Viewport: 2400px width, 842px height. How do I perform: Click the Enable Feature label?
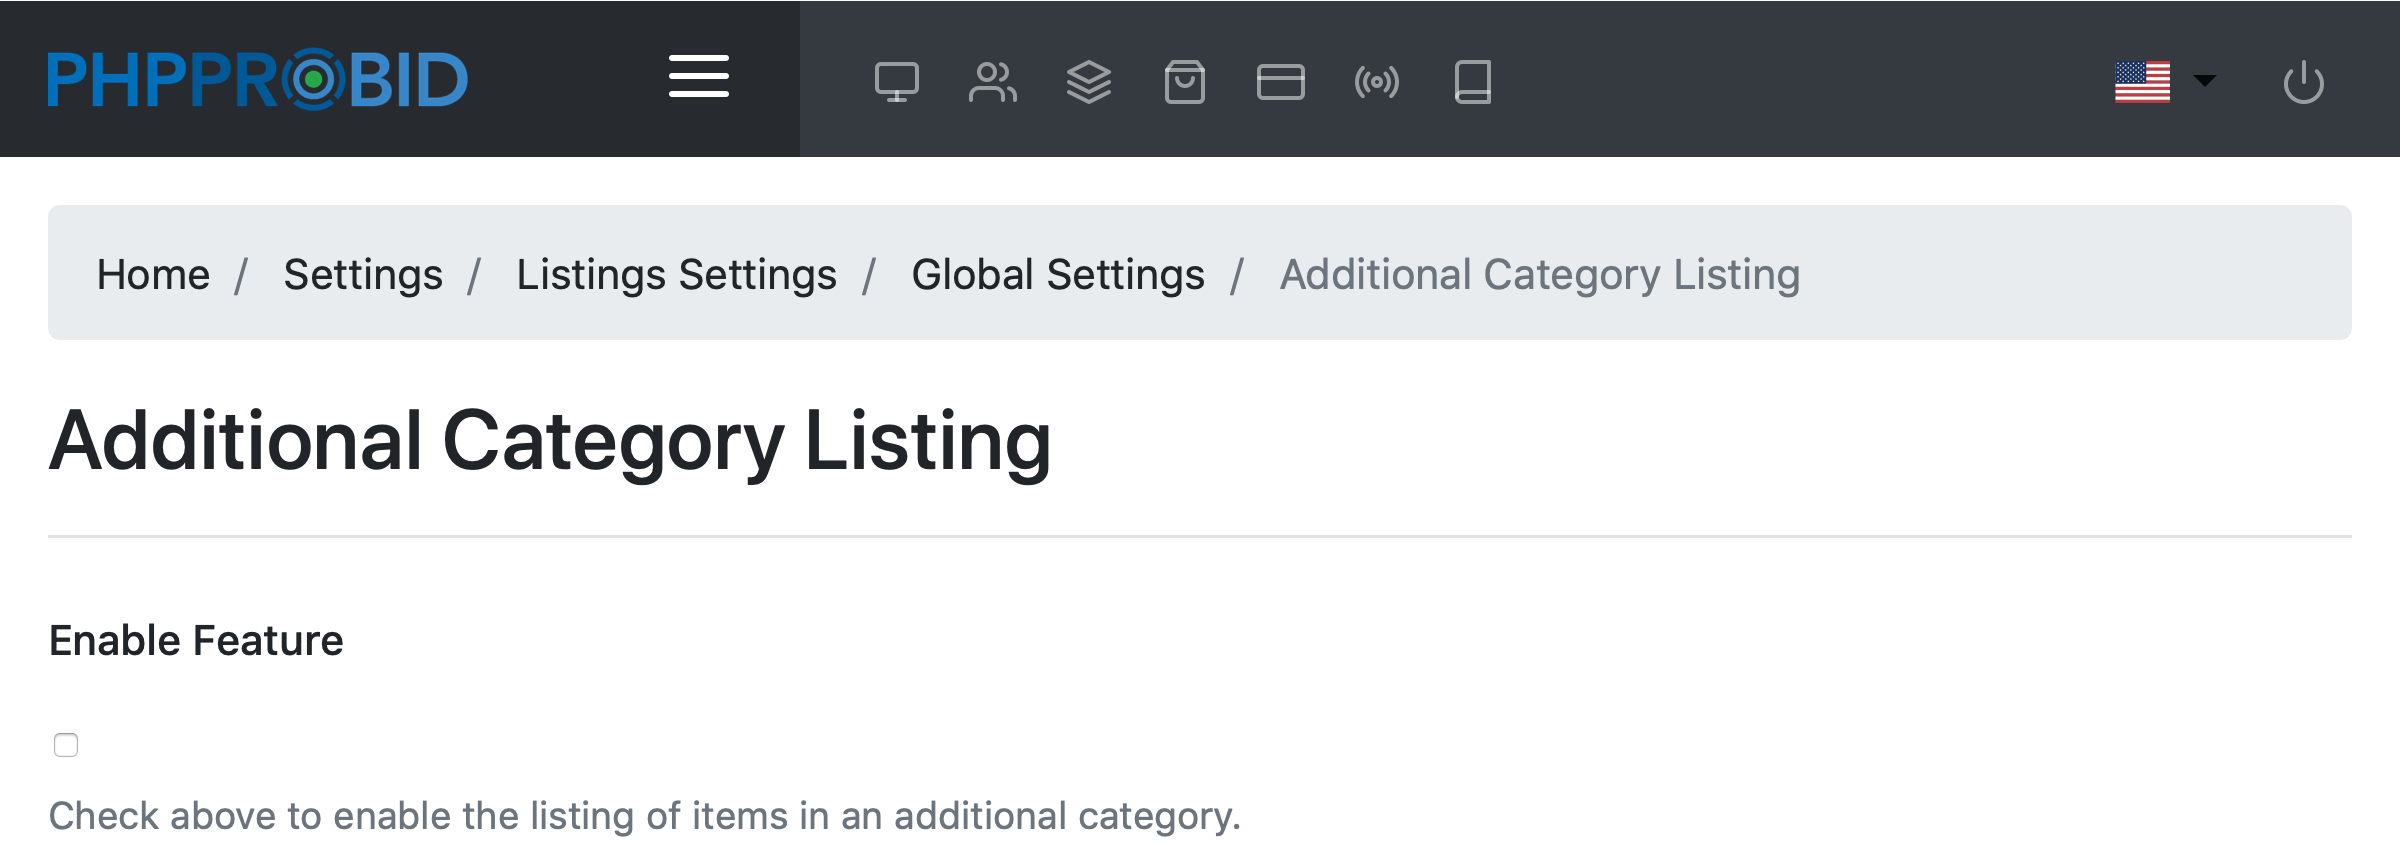pos(196,640)
